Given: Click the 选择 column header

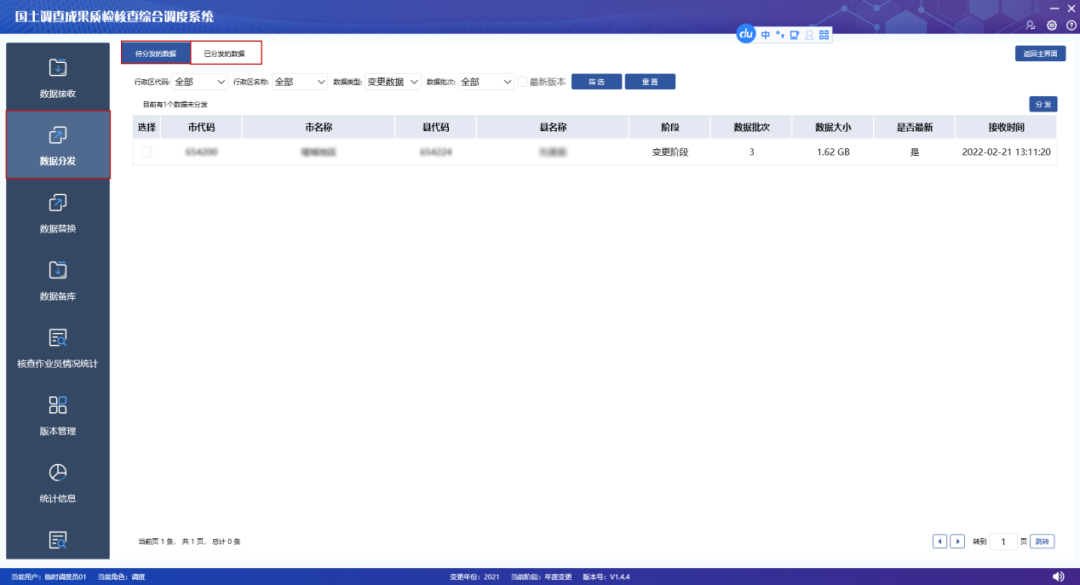Looking at the screenshot, I should point(147,127).
